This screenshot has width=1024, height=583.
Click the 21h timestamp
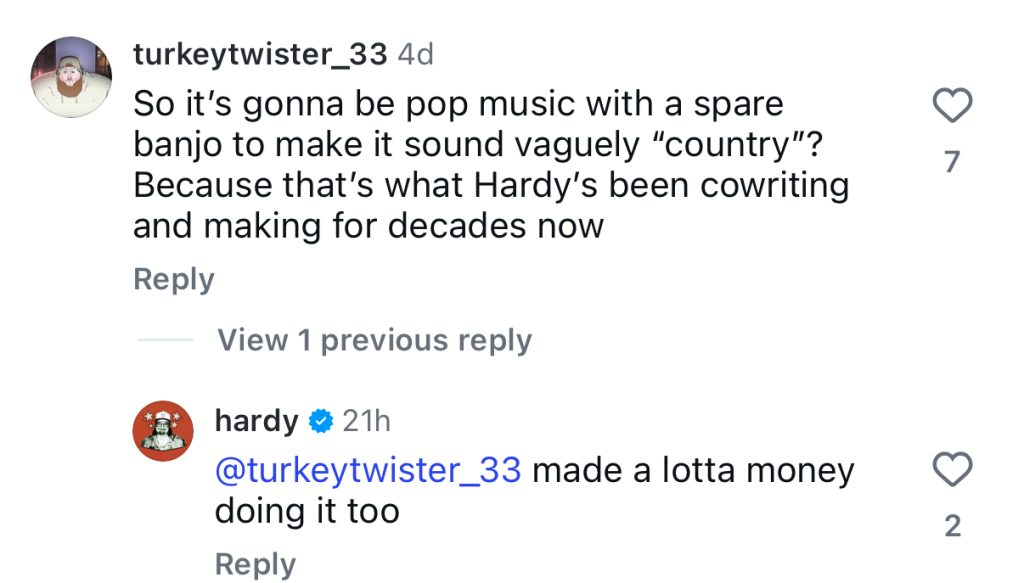point(366,422)
